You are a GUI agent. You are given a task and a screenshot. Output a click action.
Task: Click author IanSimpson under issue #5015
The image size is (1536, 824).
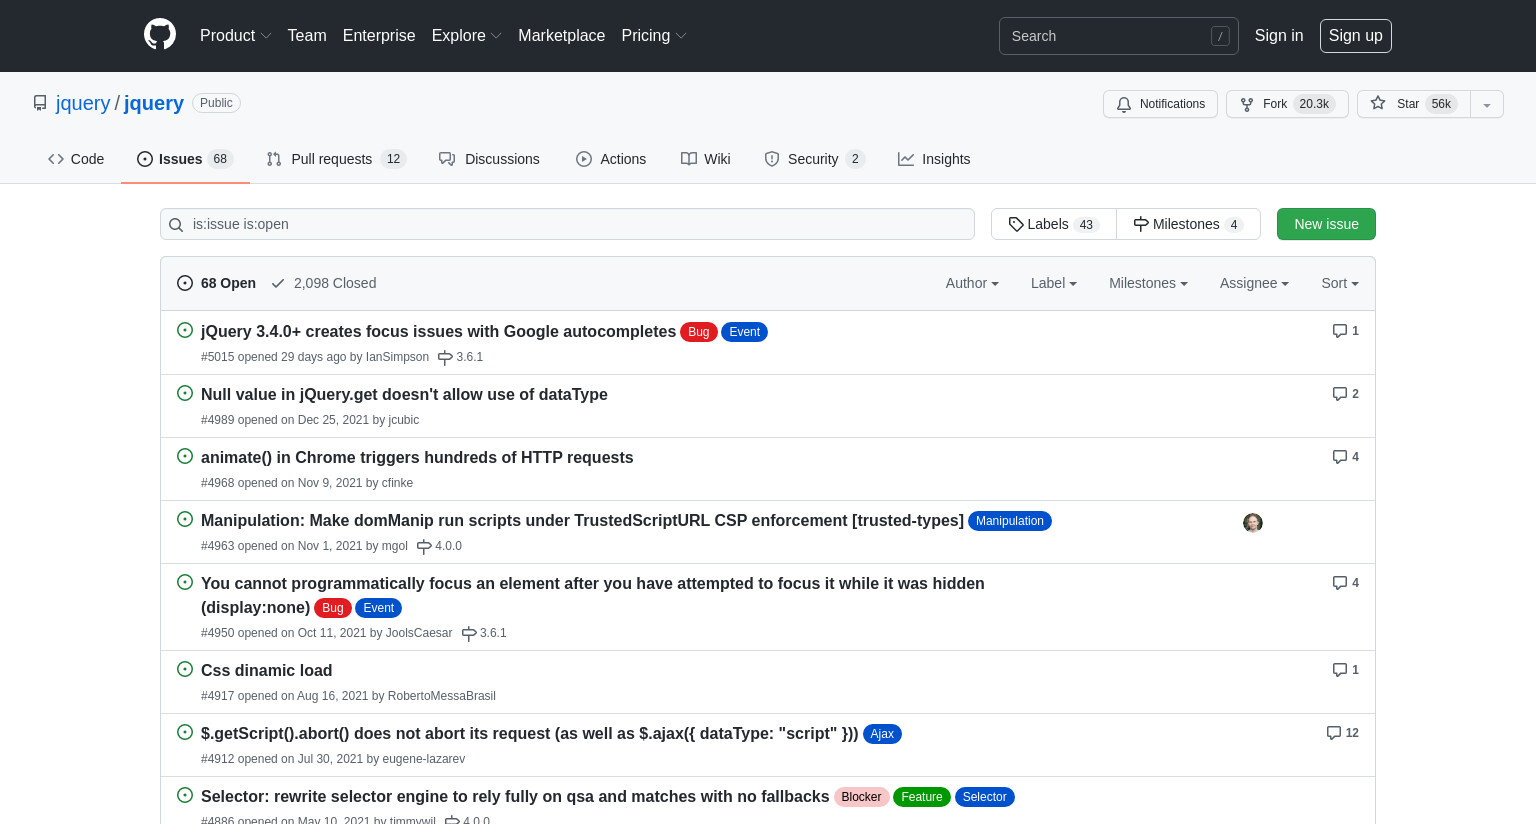click(x=397, y=357)
